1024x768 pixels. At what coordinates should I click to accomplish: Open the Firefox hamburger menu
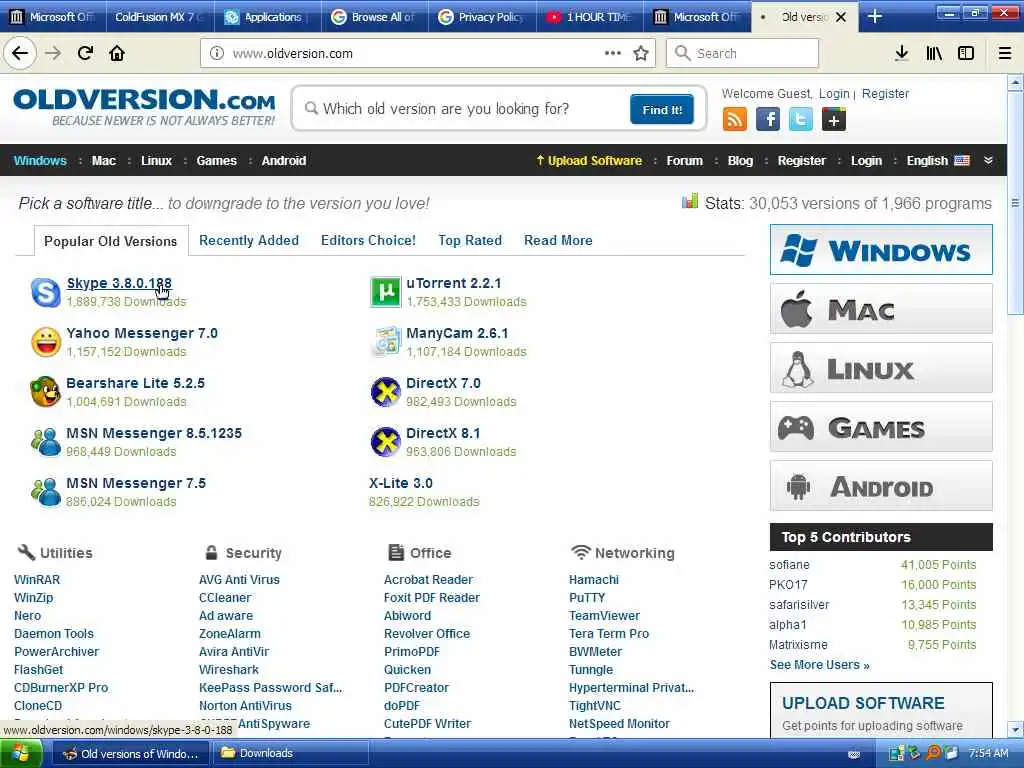(x=1004, y=53)
